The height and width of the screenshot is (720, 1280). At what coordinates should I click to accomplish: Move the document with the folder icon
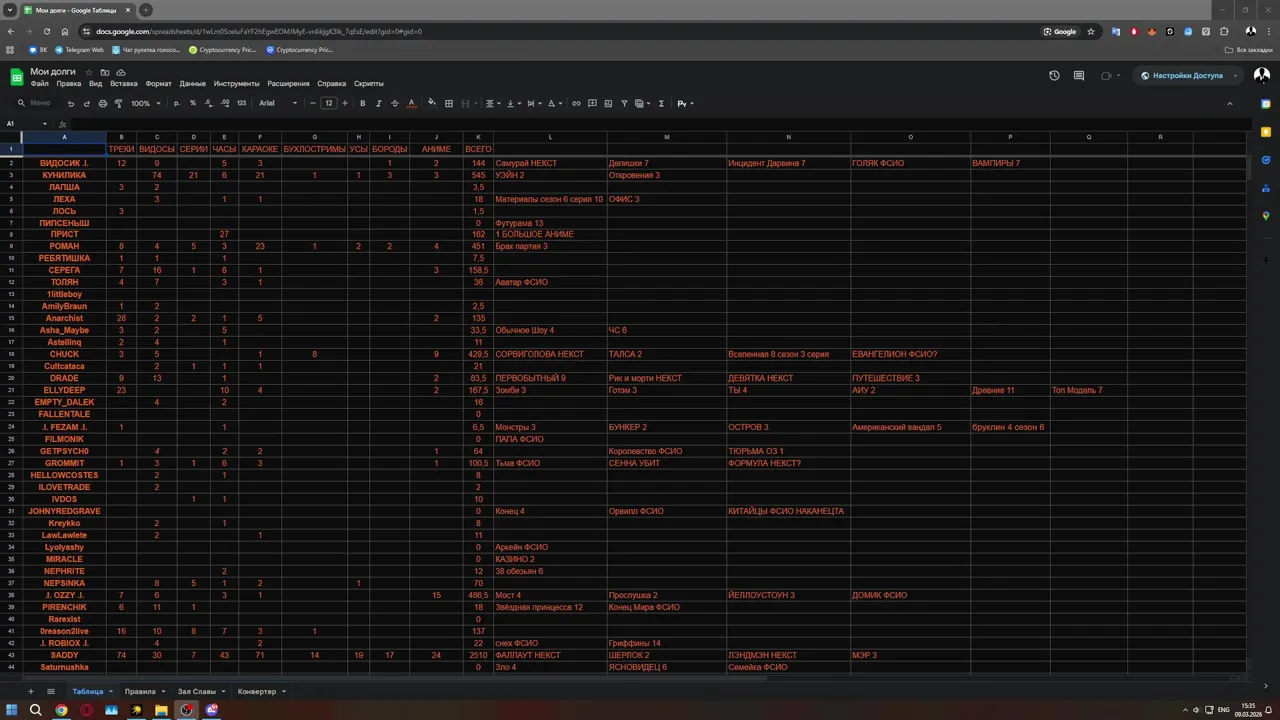coord(105,72)
